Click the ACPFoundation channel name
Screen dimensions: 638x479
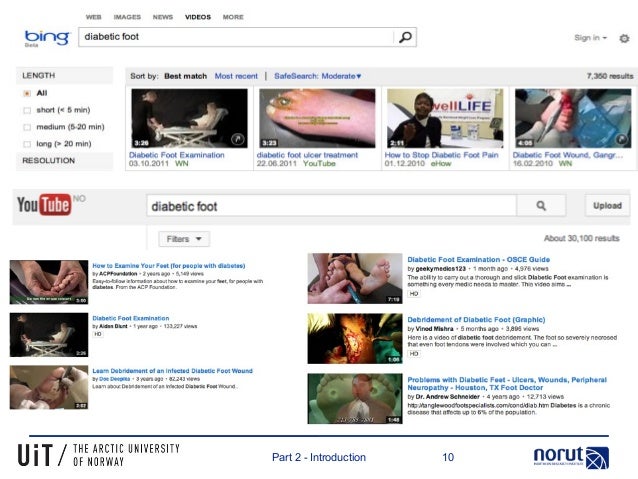(x=118, y=273)
